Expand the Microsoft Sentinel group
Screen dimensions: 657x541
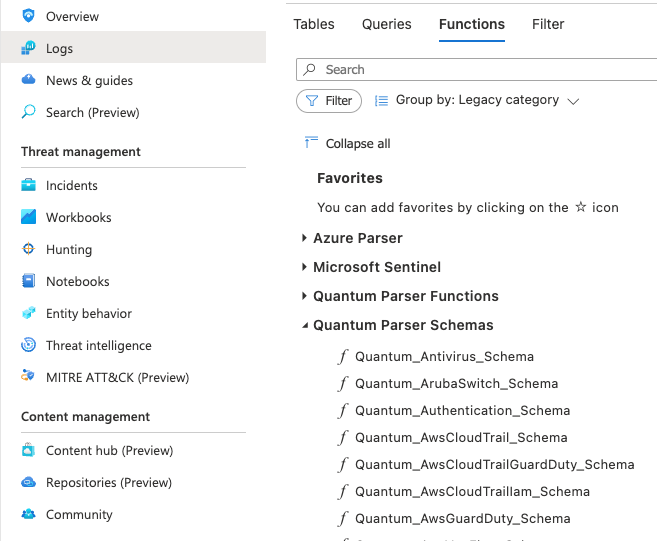[x=305, y=267]
